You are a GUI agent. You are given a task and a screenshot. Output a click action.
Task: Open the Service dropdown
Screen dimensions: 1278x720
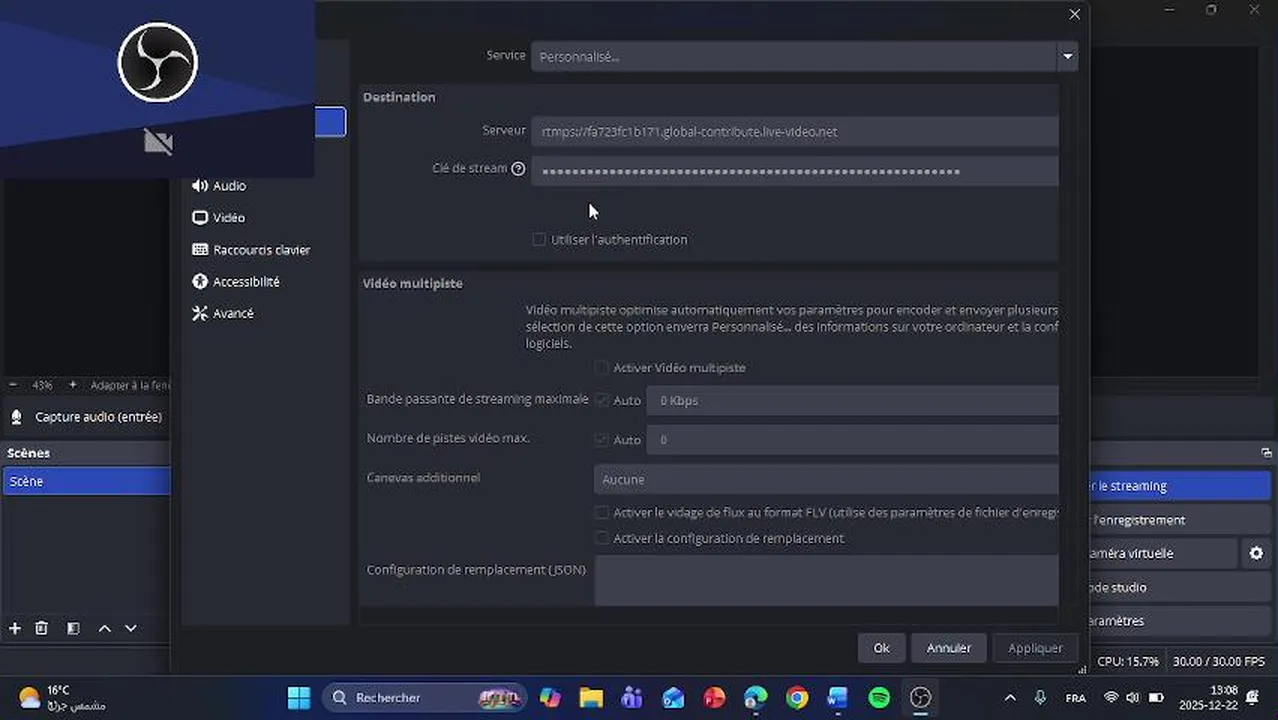pyautogui.click(x=804, y=56)
